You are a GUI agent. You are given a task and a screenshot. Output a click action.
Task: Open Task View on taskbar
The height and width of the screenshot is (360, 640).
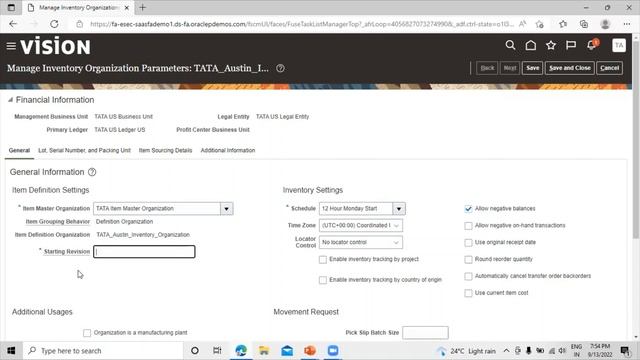217,351
